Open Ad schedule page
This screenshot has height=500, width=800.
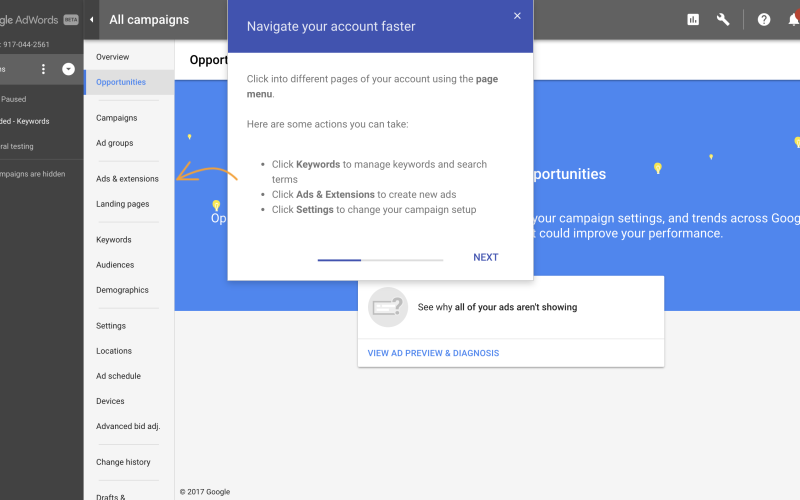coord(118,376)
